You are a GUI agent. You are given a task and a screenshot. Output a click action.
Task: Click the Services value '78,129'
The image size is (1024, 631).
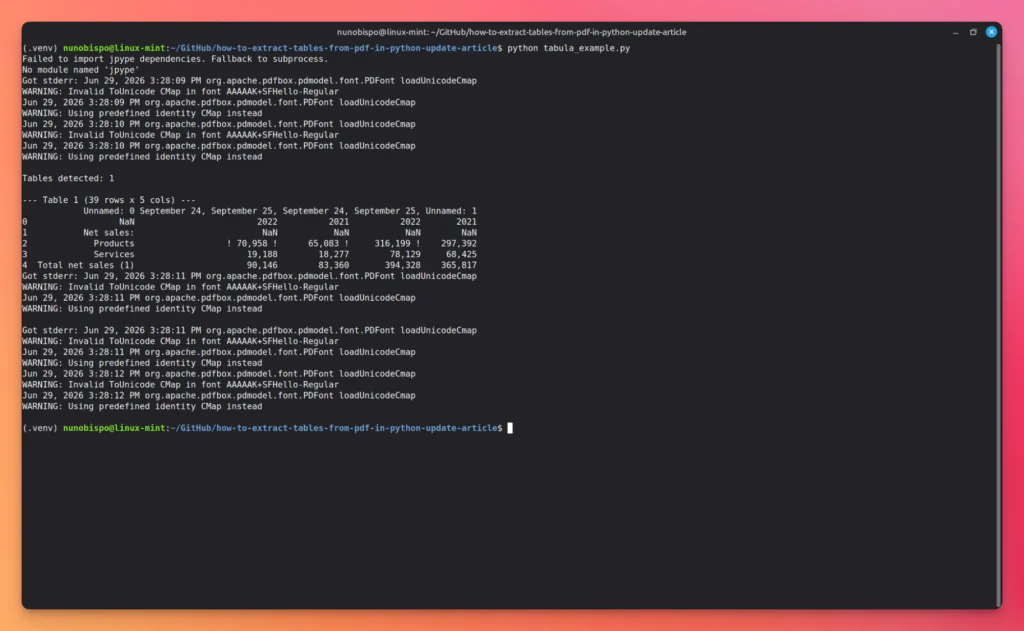pos(405,254)
